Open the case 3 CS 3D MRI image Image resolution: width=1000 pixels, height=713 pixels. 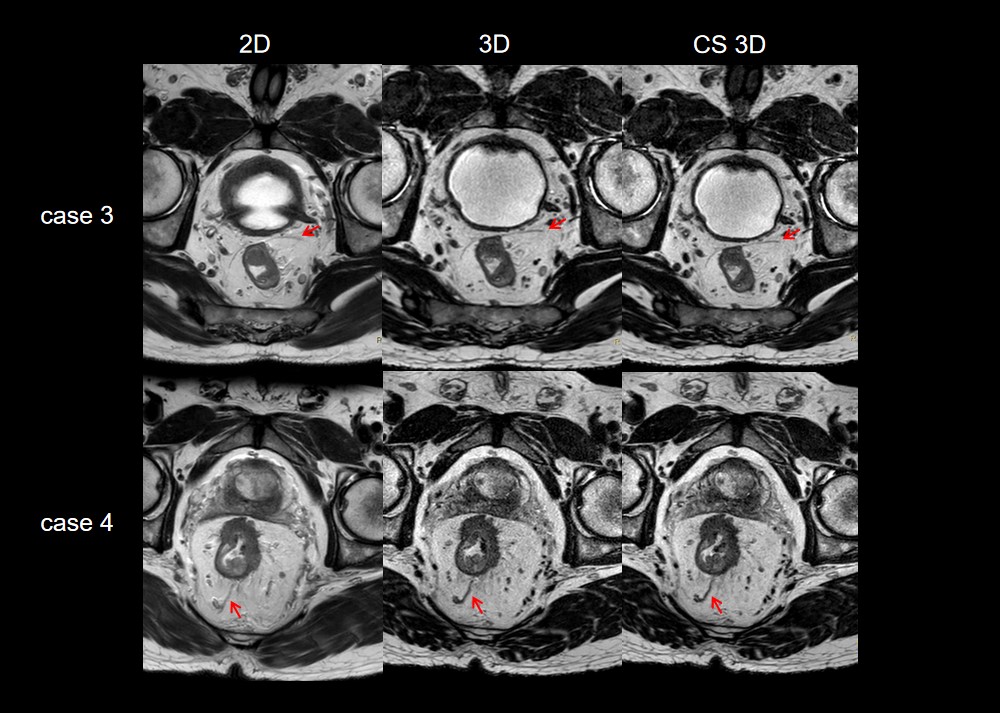[x=740, y=212]
